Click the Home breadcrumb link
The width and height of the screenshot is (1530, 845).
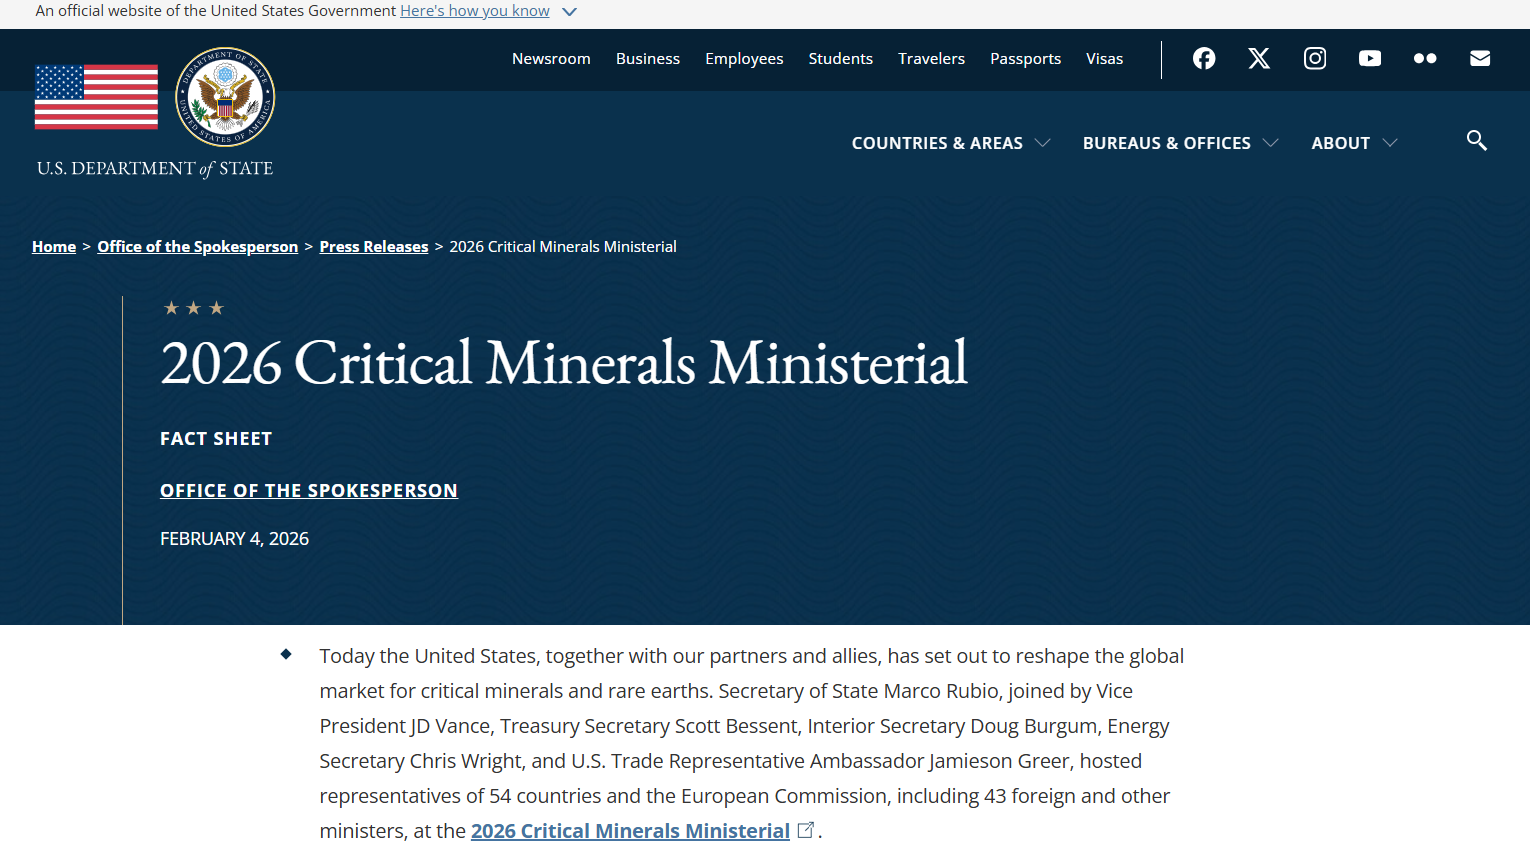pyautogui.click(x=54, y=247)
